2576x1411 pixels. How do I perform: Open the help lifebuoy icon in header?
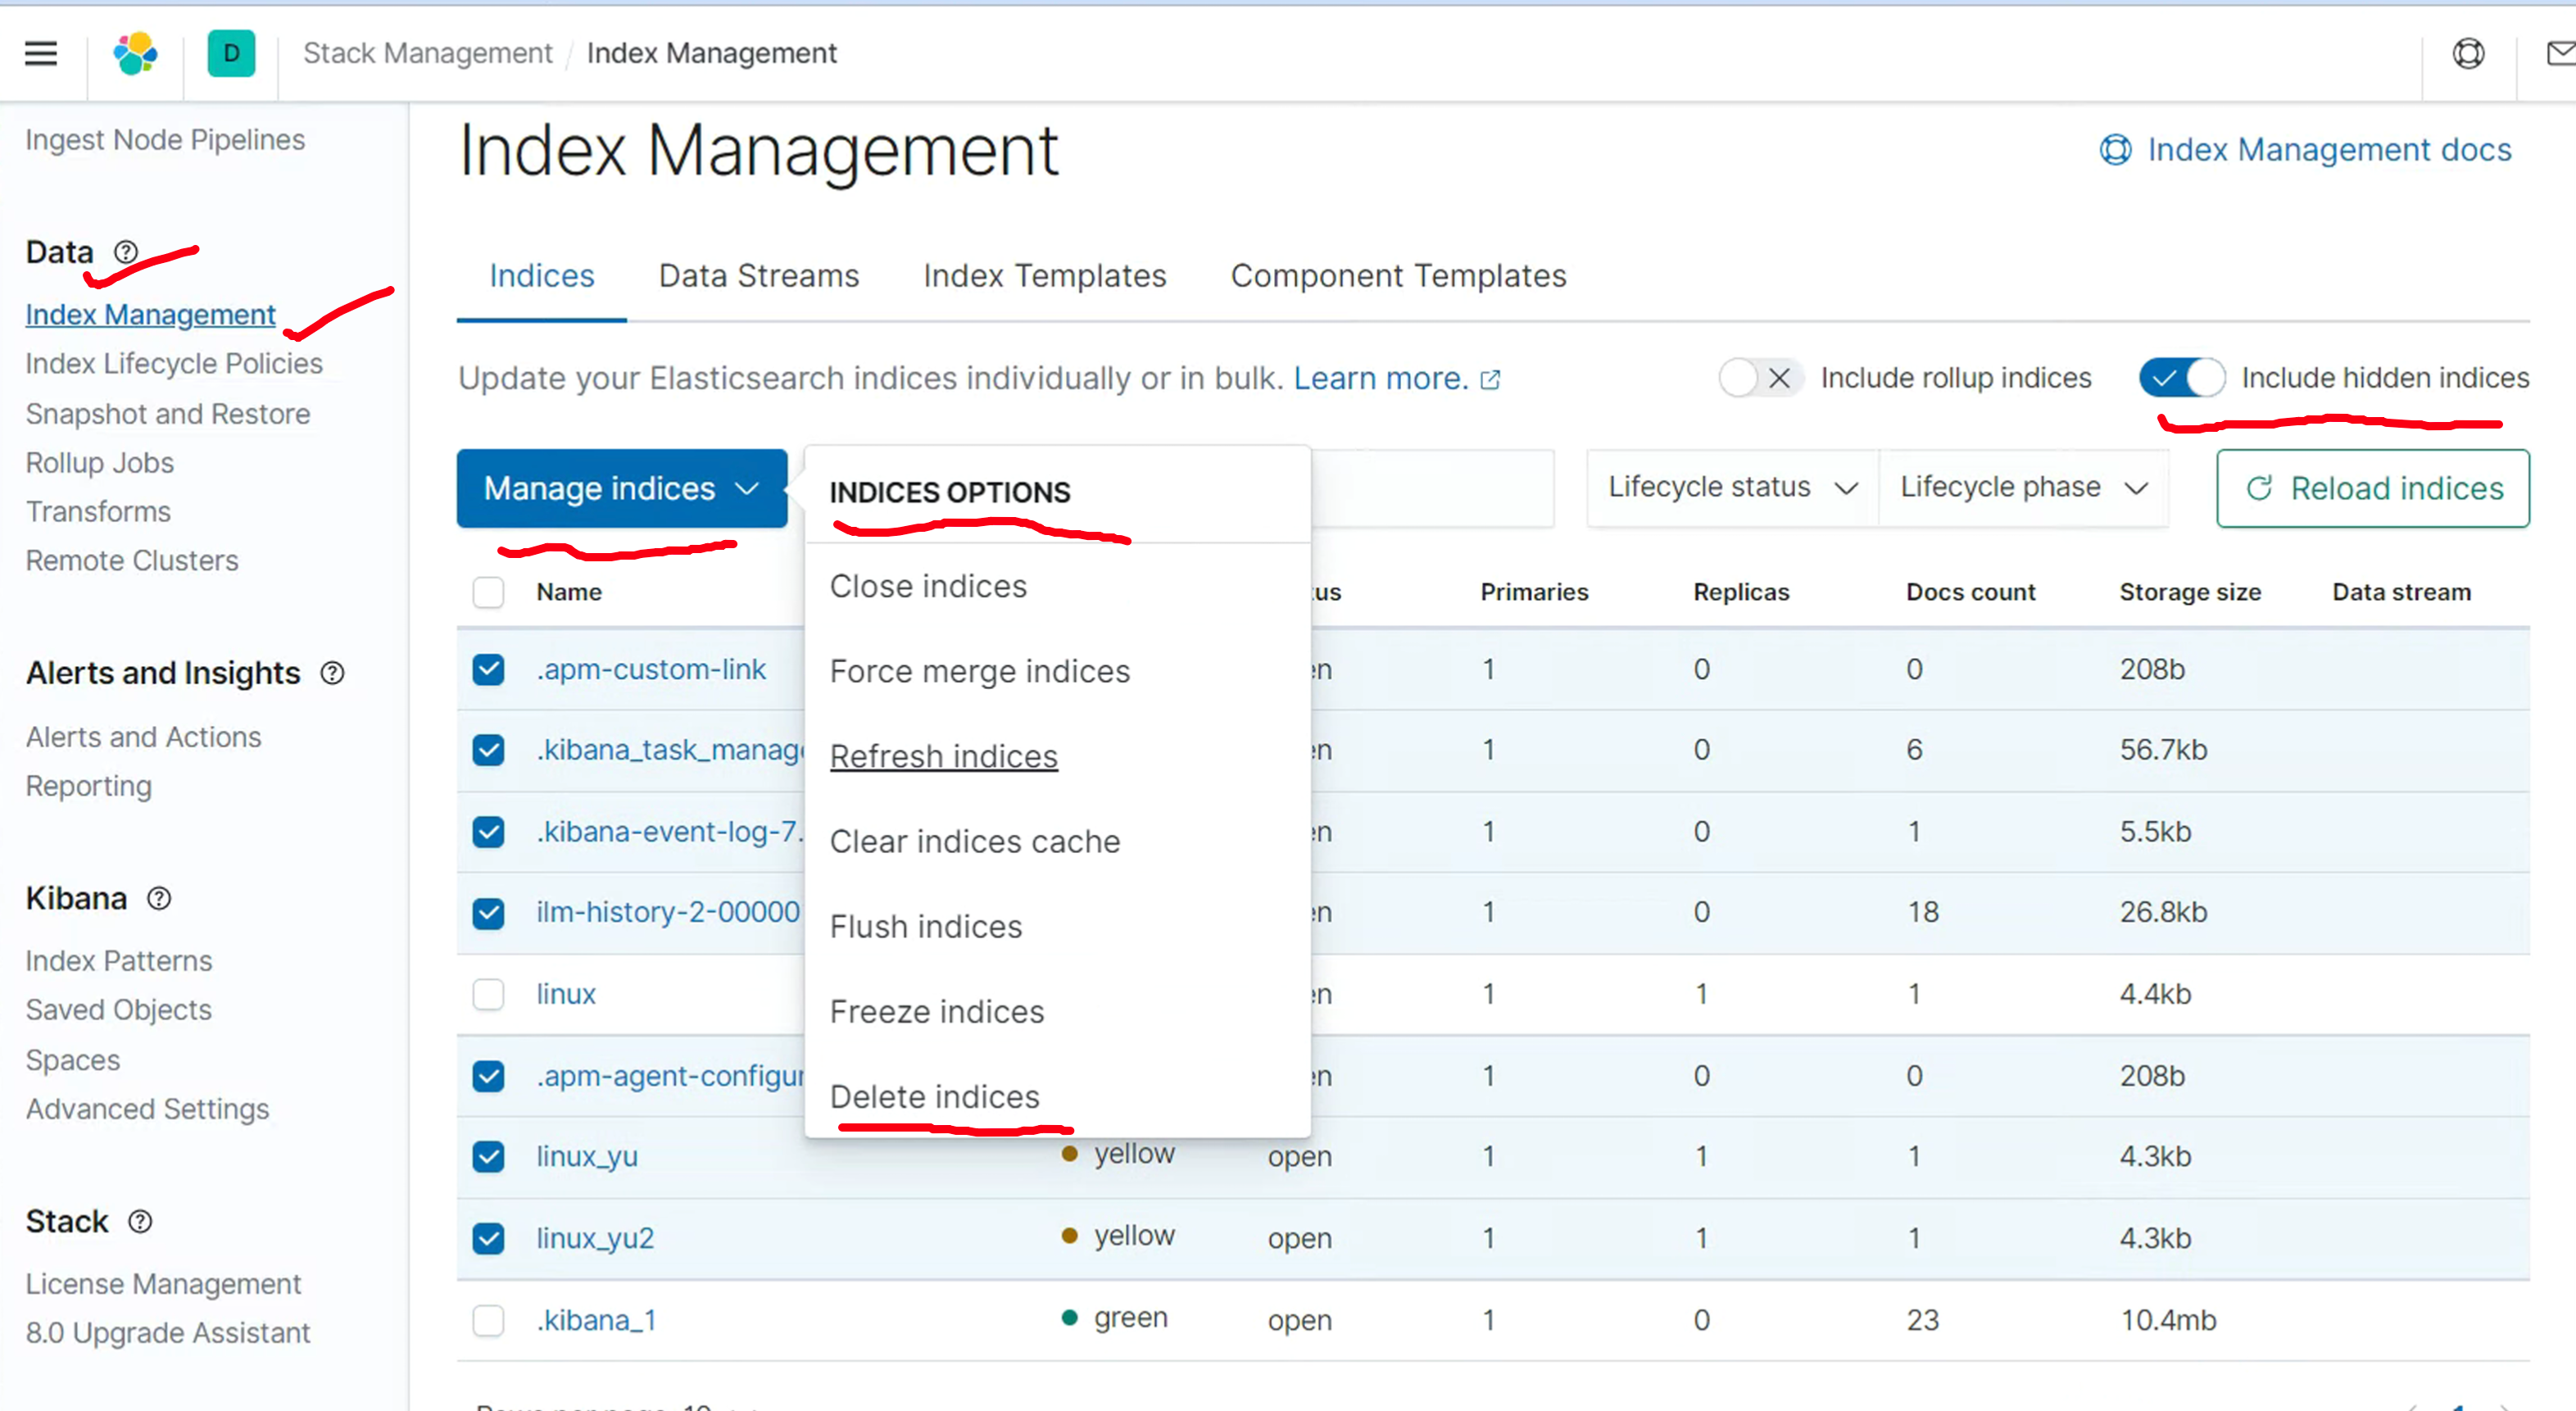(2468, 53)
